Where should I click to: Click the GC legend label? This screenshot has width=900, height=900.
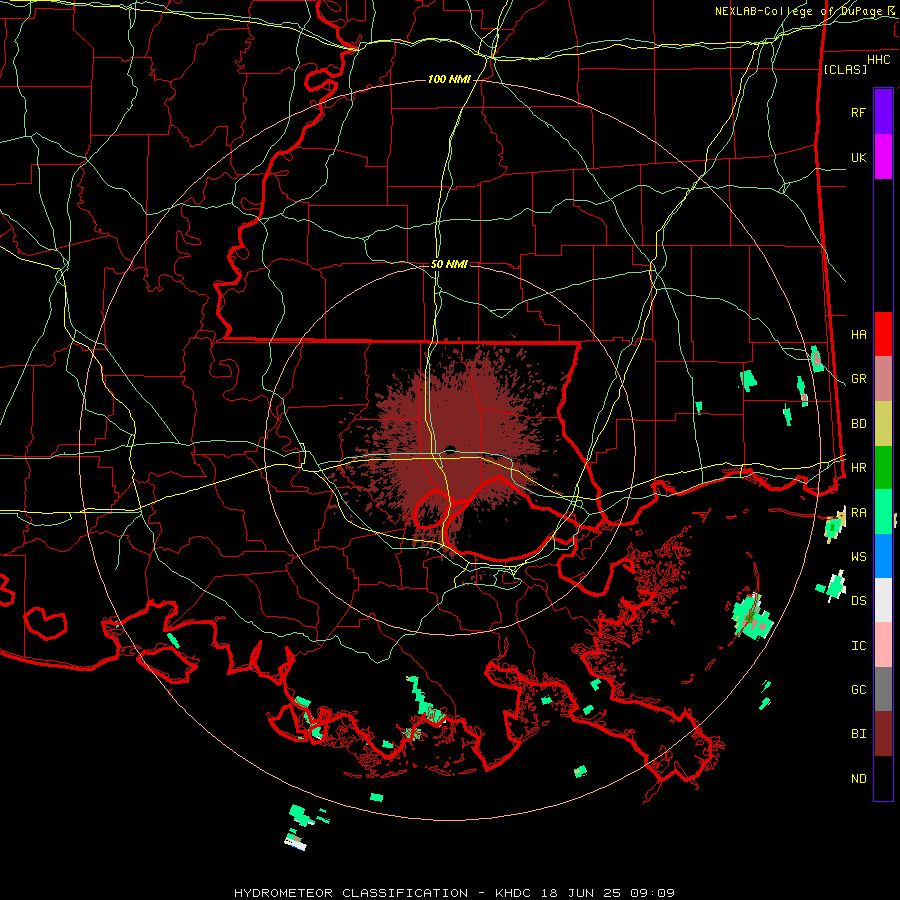(859, 690)
